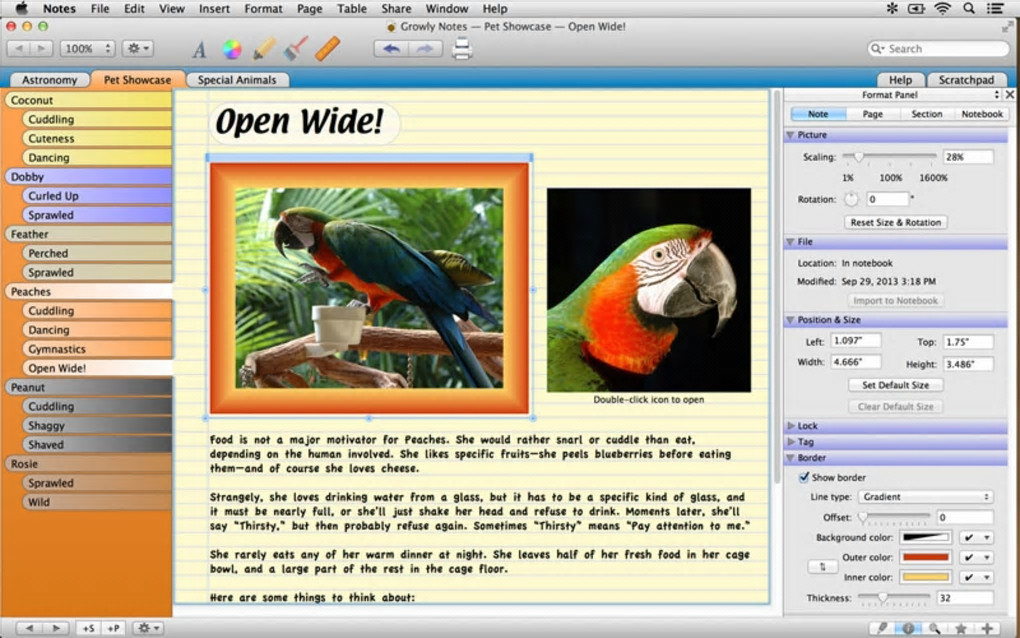Click the Wi-Fi icon in menu bar
The width and height of the screenshot is (1020, 638).
(942, 8)
